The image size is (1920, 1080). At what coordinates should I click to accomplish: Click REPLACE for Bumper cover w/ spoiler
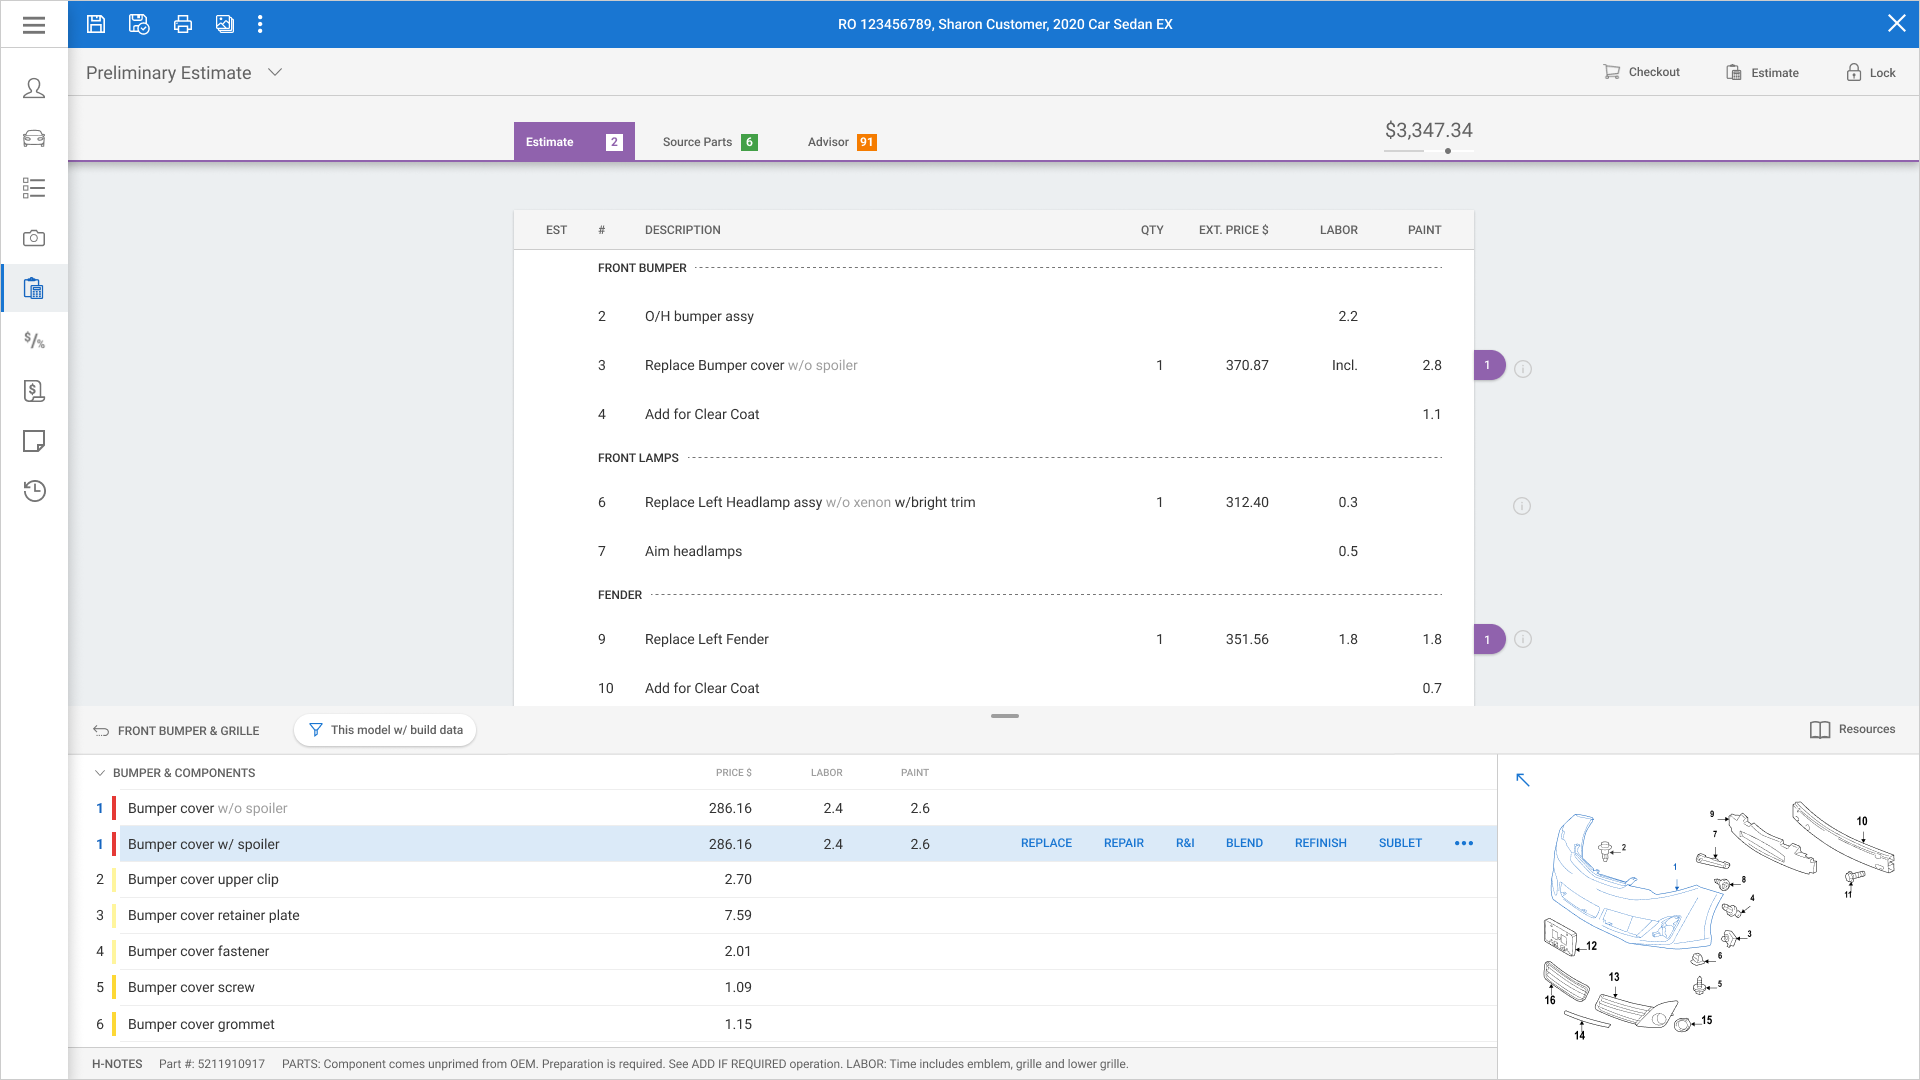1046,843
